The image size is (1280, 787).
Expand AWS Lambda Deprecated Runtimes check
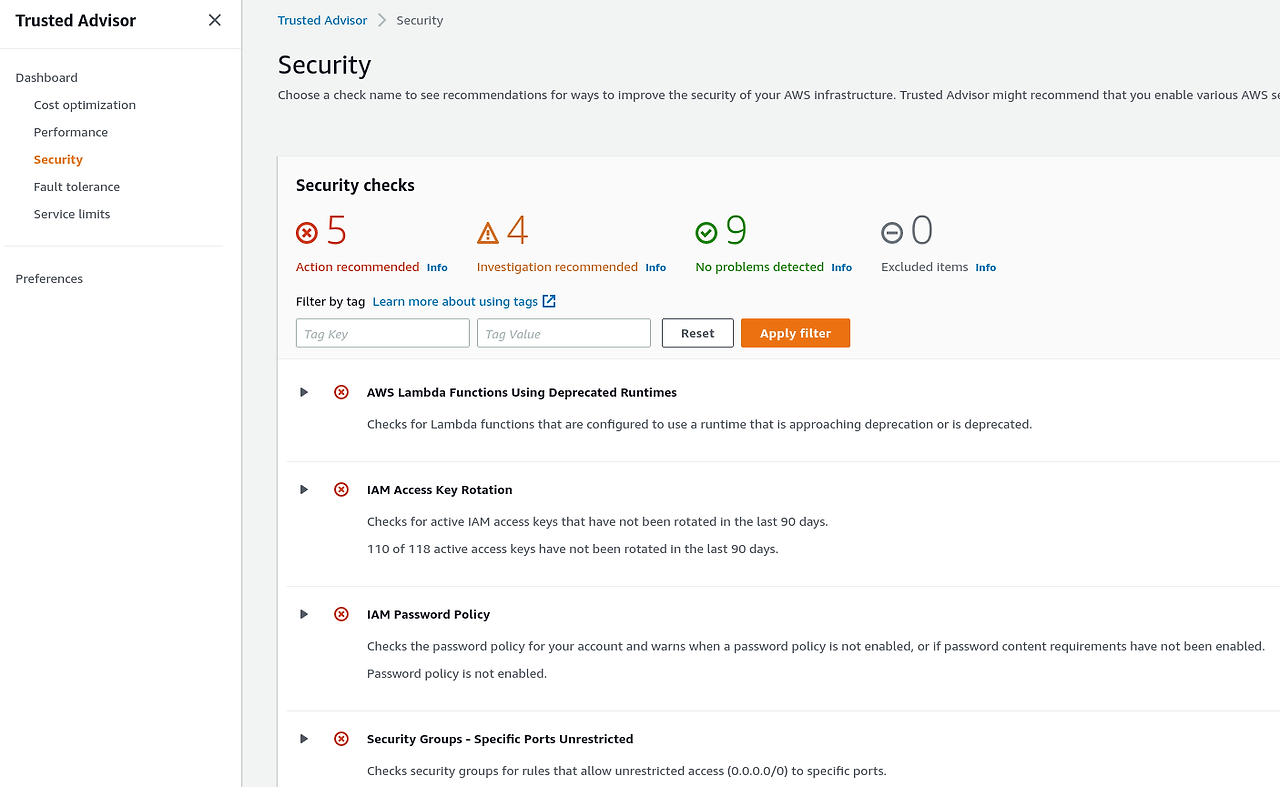(x=304, y=392)
